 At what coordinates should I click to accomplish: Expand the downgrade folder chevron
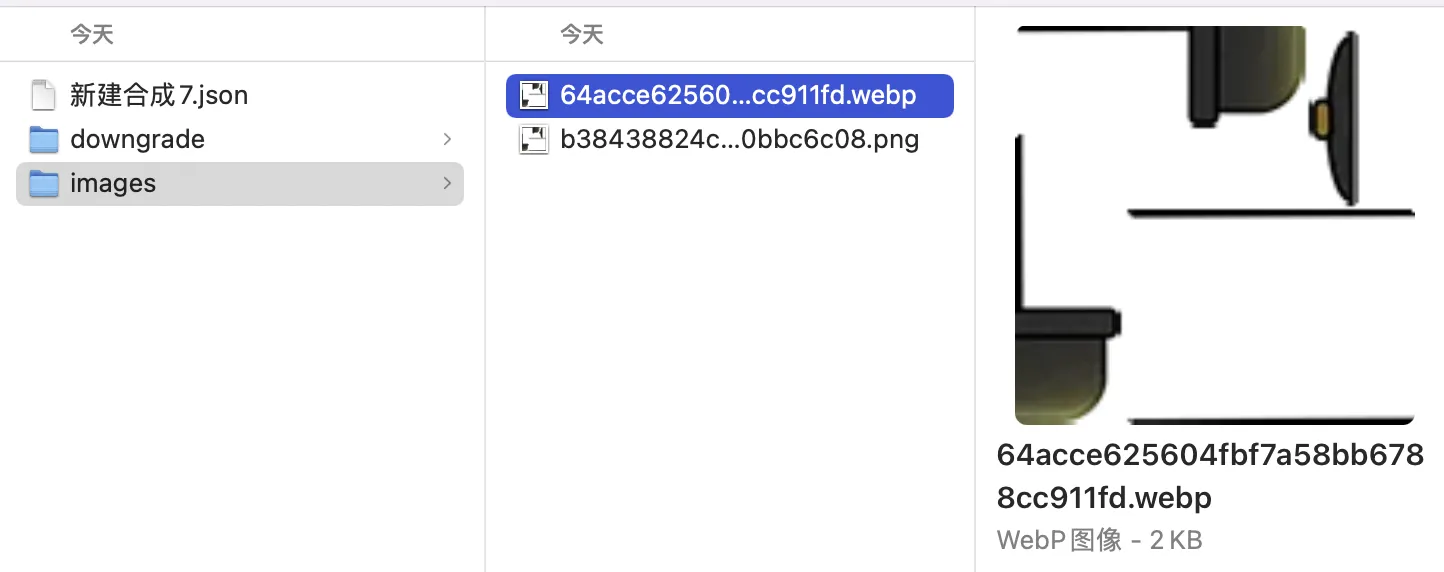click(447, 139)
